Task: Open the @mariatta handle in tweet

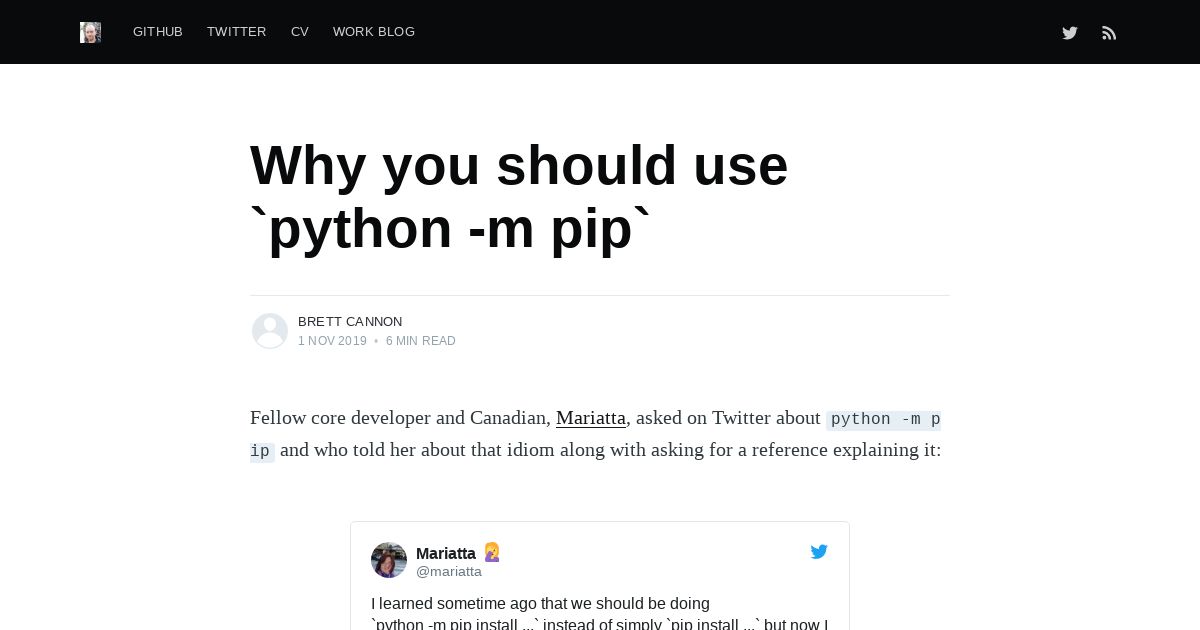Action: point(449,572)
